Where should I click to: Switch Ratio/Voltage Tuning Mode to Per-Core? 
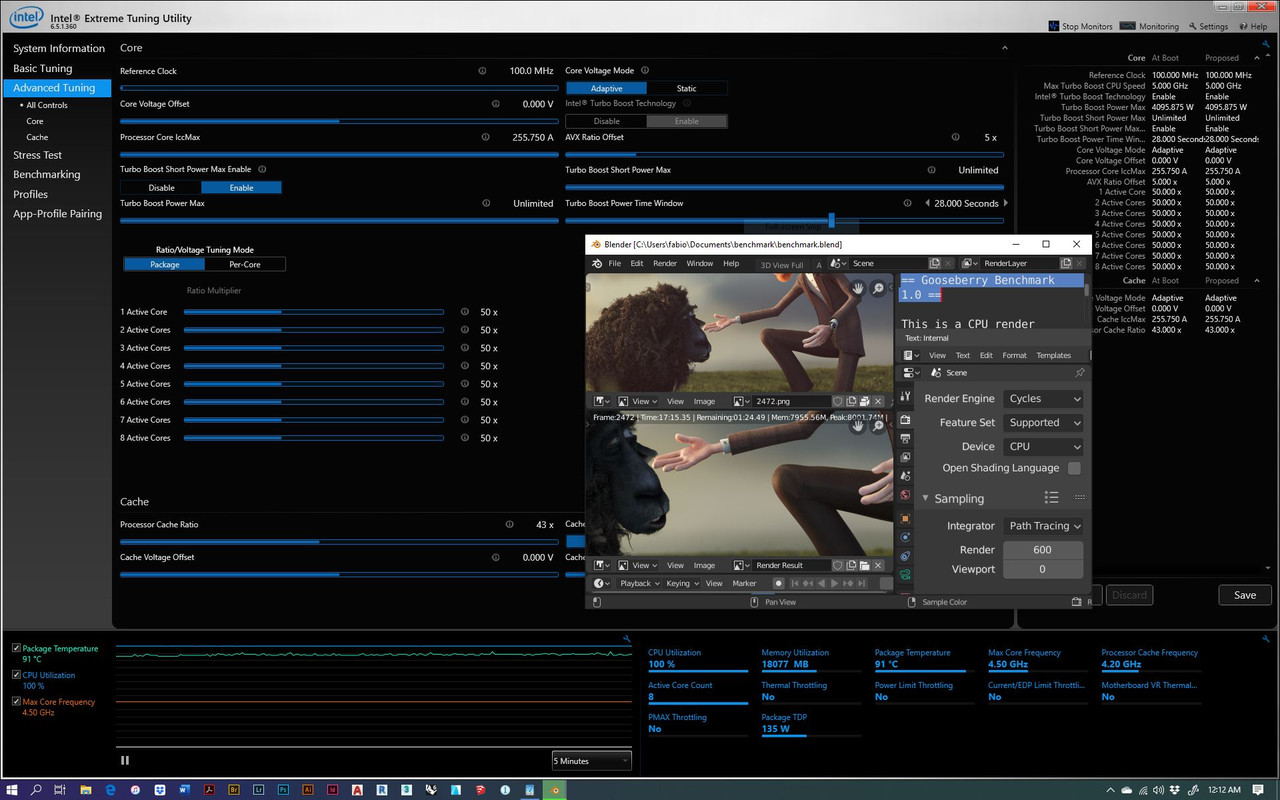245,264
